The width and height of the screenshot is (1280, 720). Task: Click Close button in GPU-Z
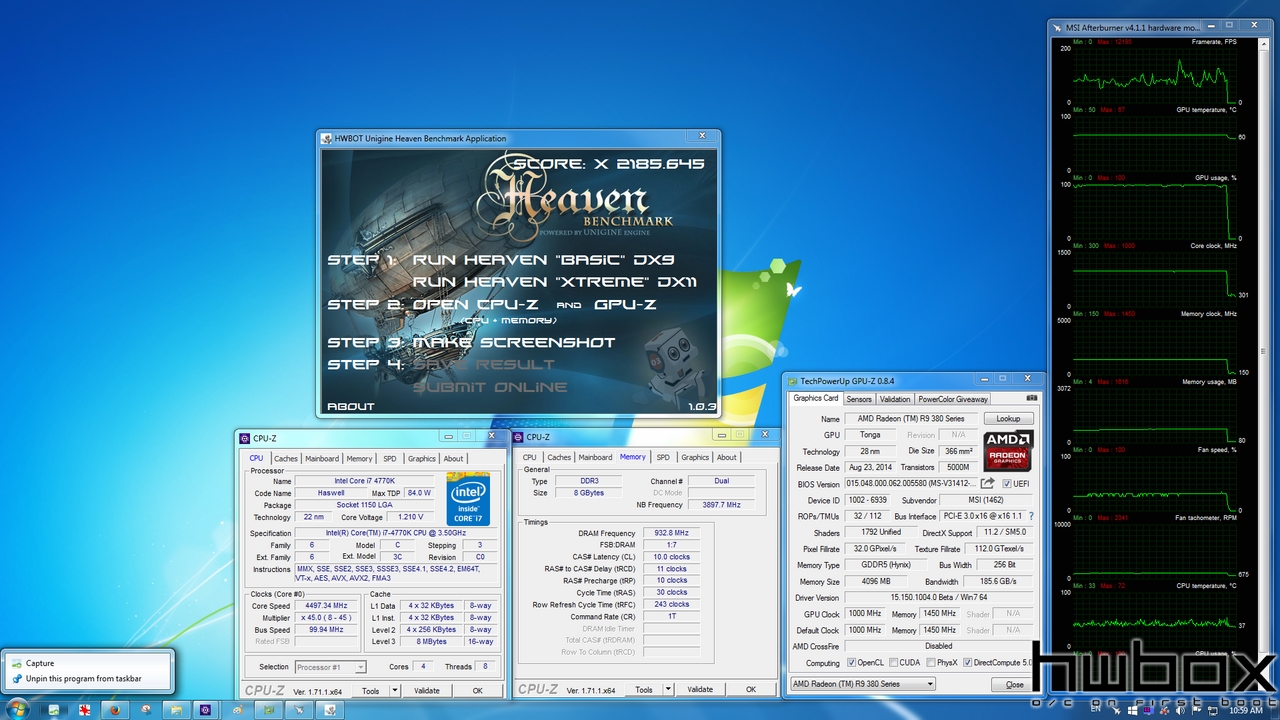click(1014, 685)
